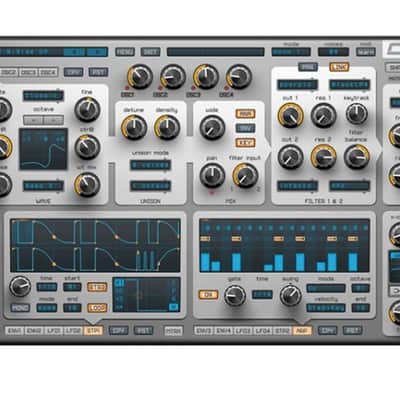Click the pan knob
This screenshot has height=400, width=400.
[212, 175]
